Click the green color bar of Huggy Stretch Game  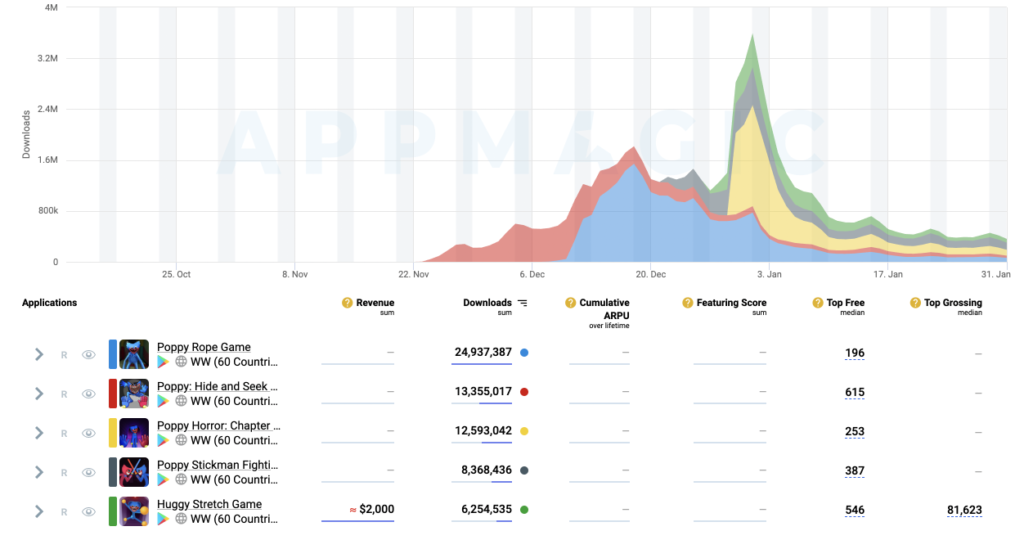pos(112,511)
